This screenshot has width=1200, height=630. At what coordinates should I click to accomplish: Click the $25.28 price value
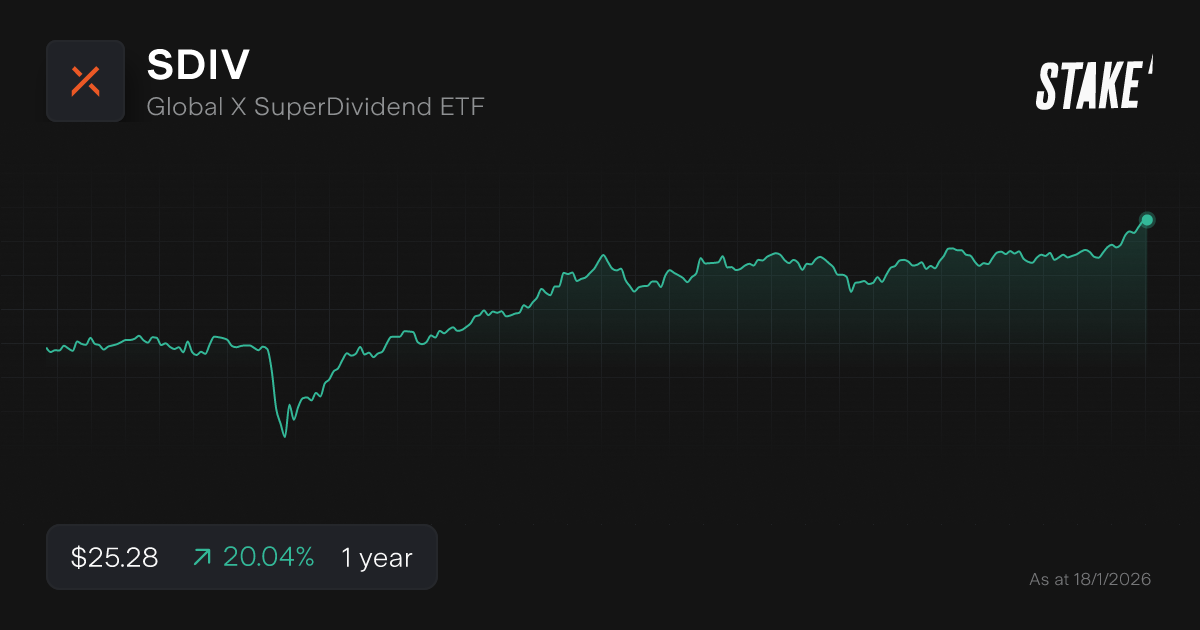coord(114,558)
